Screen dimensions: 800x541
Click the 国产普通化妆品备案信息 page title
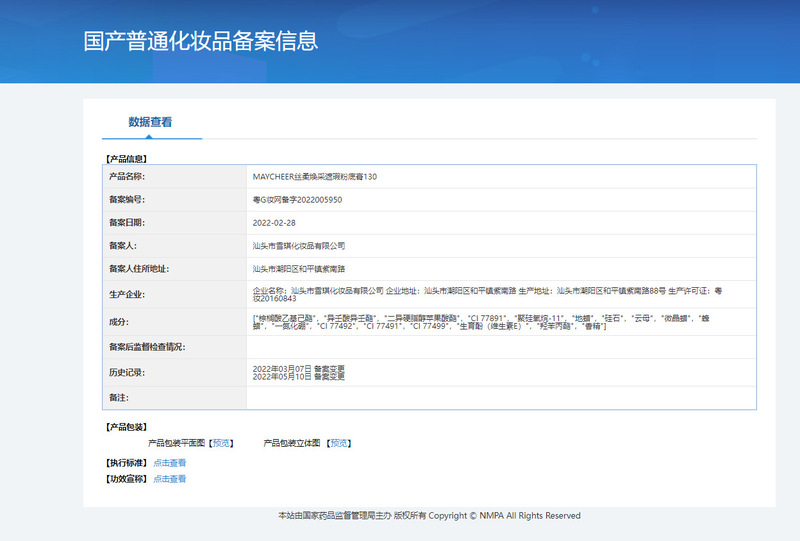pyautogui.click(x=200, y=41)
